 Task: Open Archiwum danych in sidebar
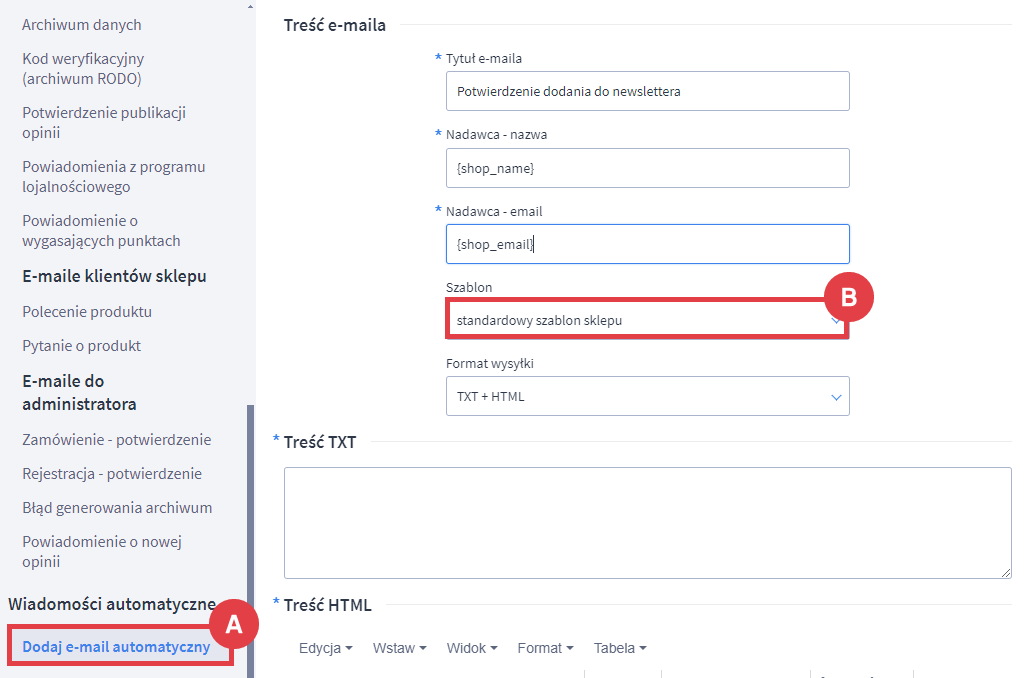tap(82, 24)
